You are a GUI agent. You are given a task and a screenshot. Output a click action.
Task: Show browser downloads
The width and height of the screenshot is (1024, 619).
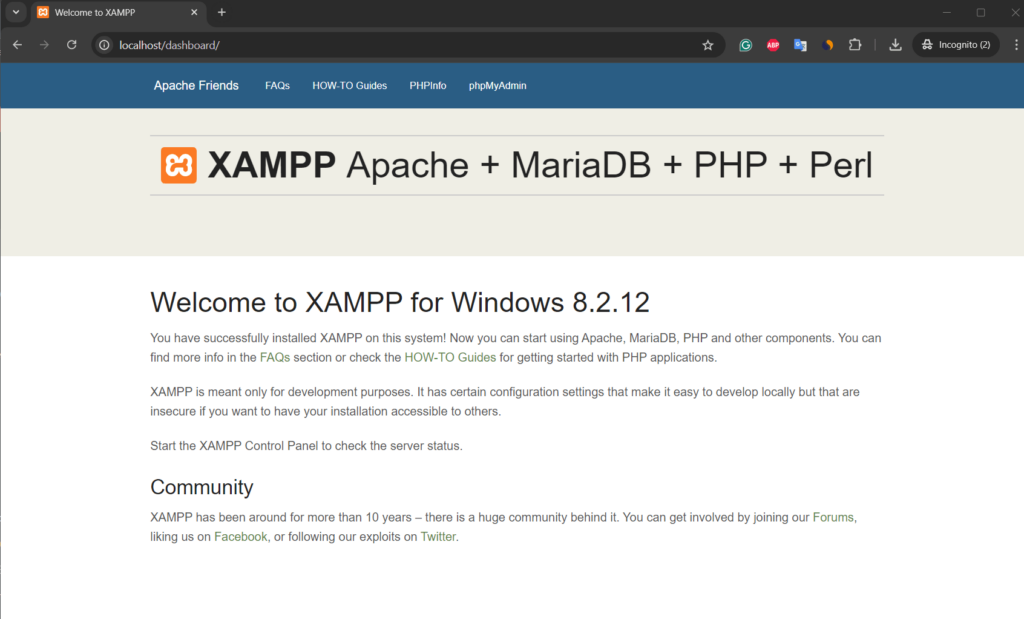point(895,45)
